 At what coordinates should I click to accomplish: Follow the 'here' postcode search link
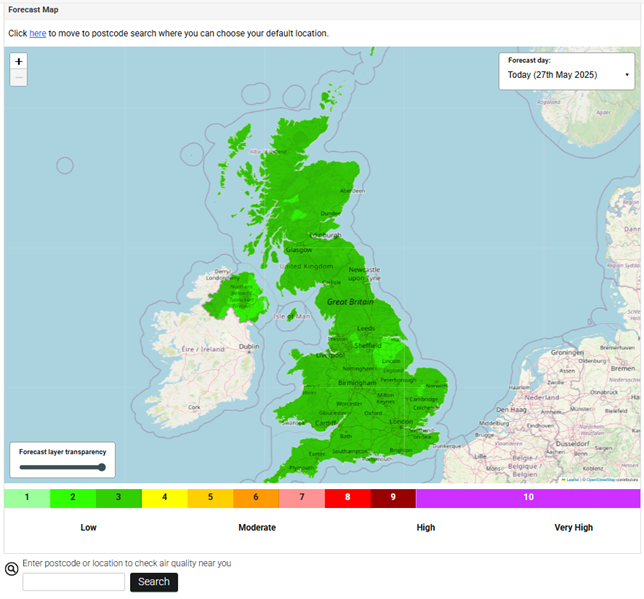(x=37, y=33)
